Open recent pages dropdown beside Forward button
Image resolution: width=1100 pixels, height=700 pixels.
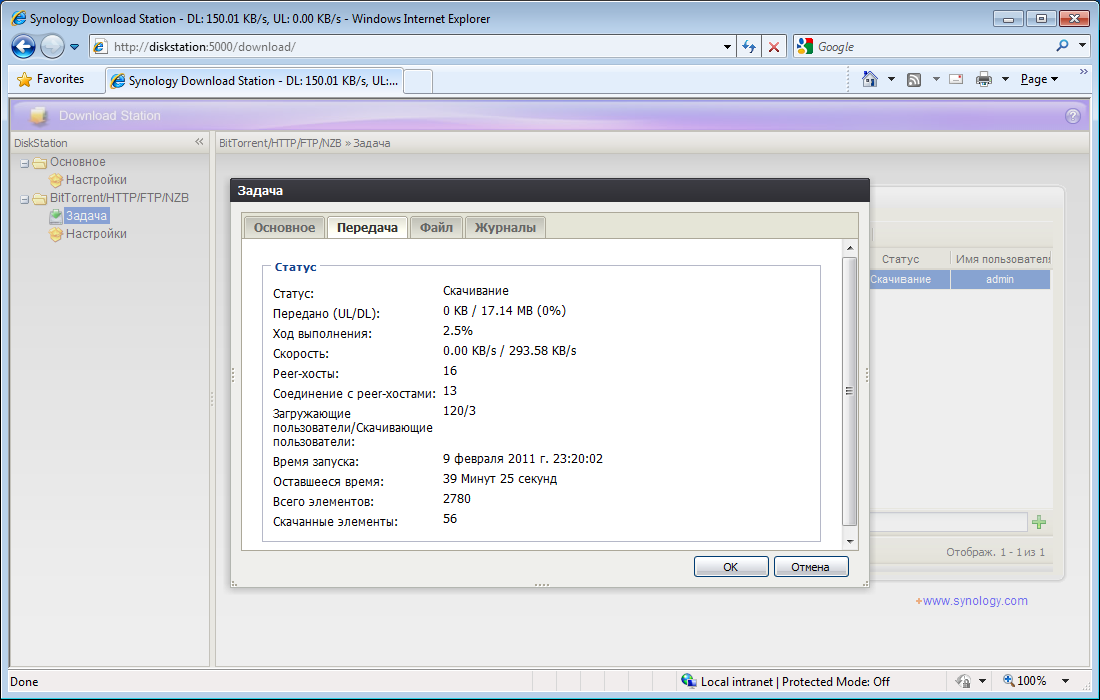click(74, 47)
